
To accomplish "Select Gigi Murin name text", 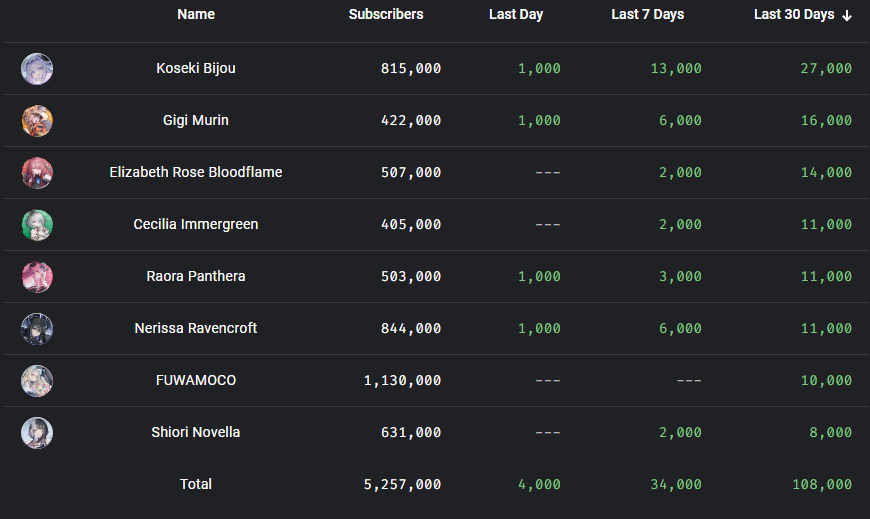I will (x=196, y=120).
